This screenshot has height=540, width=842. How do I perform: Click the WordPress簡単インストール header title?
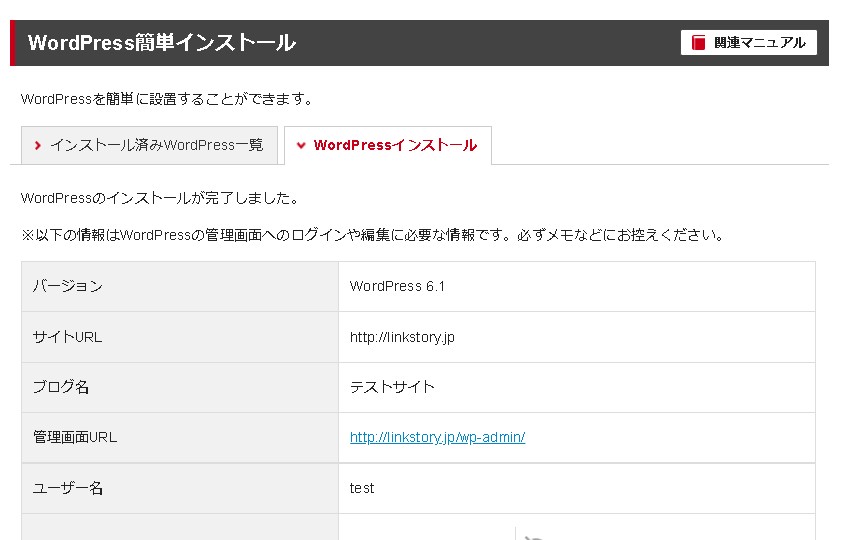click(x=161, y=43)
